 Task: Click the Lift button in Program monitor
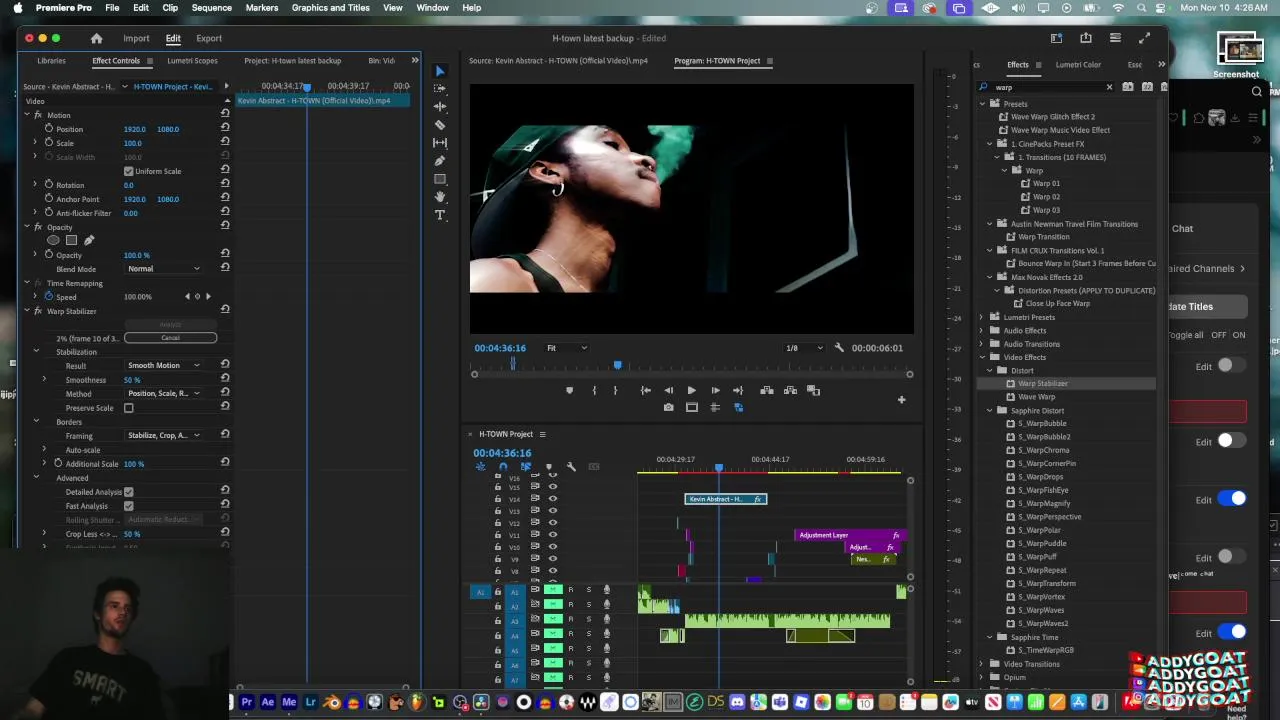coord(767,390)
